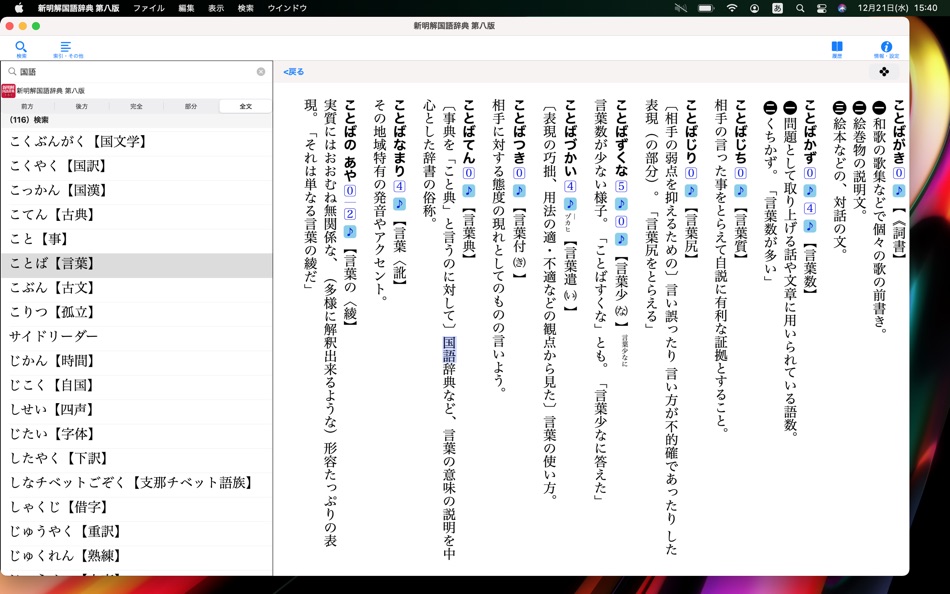Play the audio for ことばなまり
Screen dimensions: 950x594
tap(399, 204)
